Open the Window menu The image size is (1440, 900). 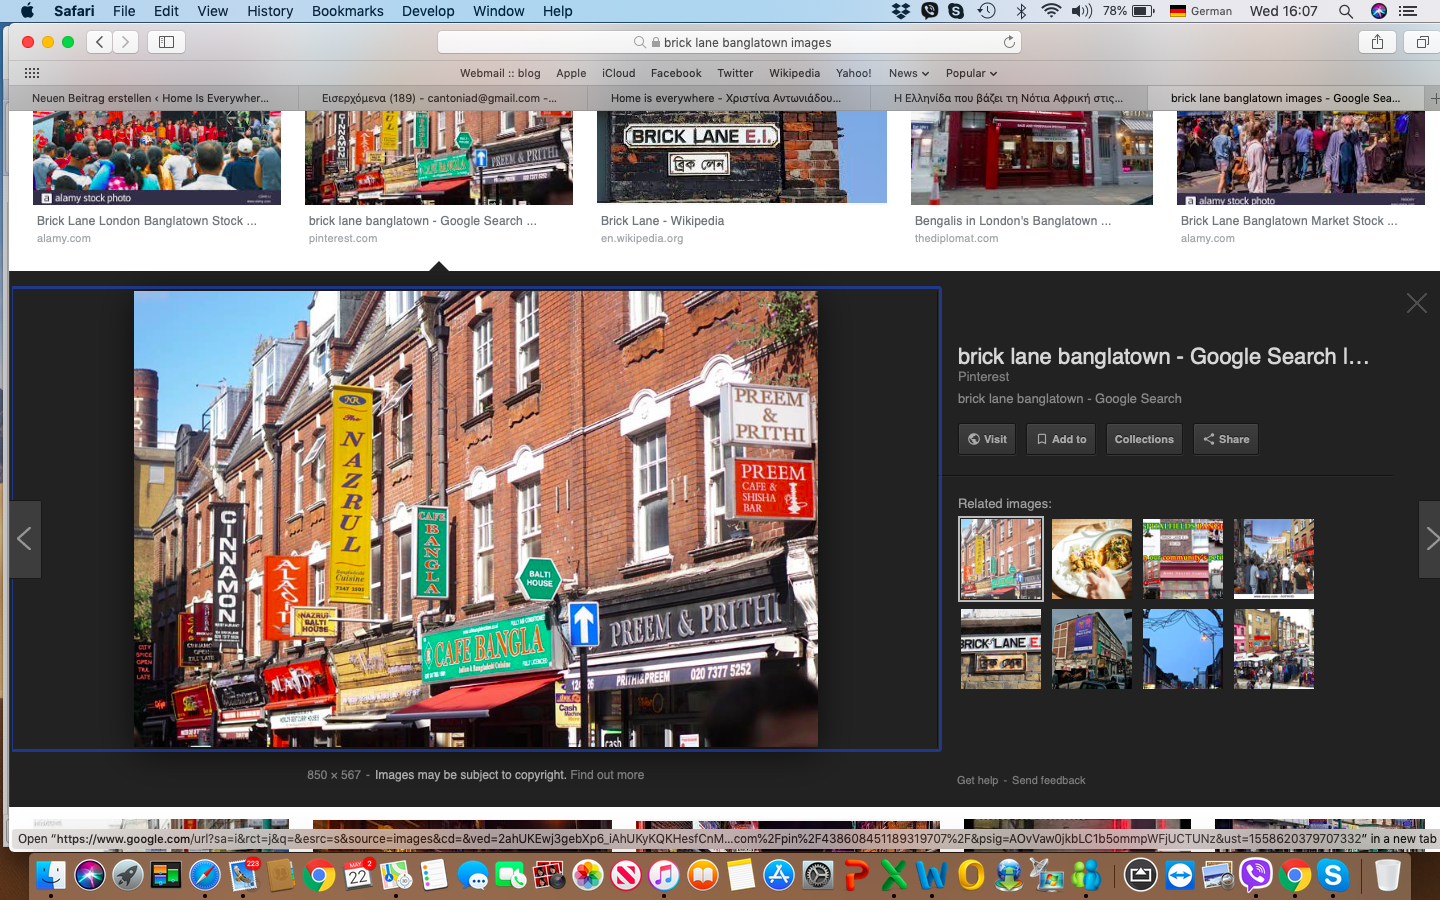(498, 11)
